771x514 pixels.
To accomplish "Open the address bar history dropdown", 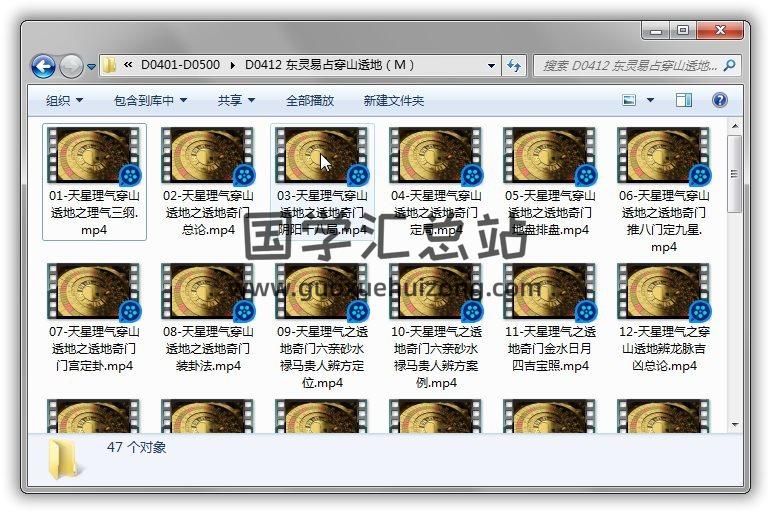I will (491, 65).
